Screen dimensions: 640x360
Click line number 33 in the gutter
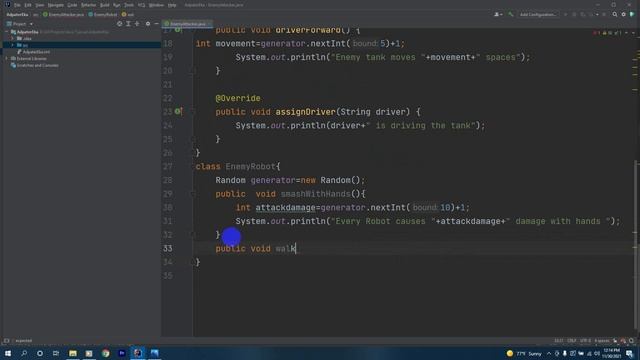click(x=168, y=249)
